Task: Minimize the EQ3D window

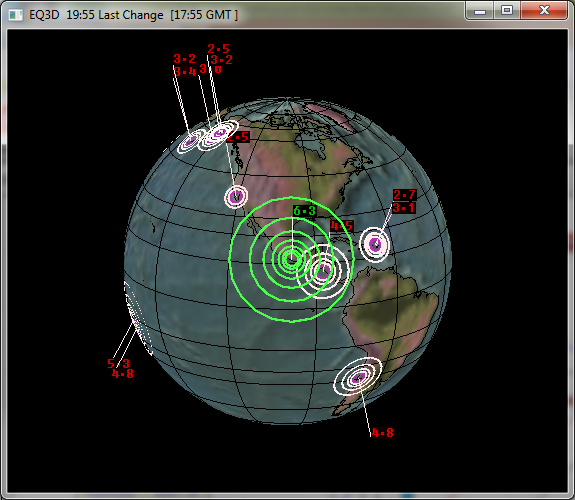Action: coord(480,11)
